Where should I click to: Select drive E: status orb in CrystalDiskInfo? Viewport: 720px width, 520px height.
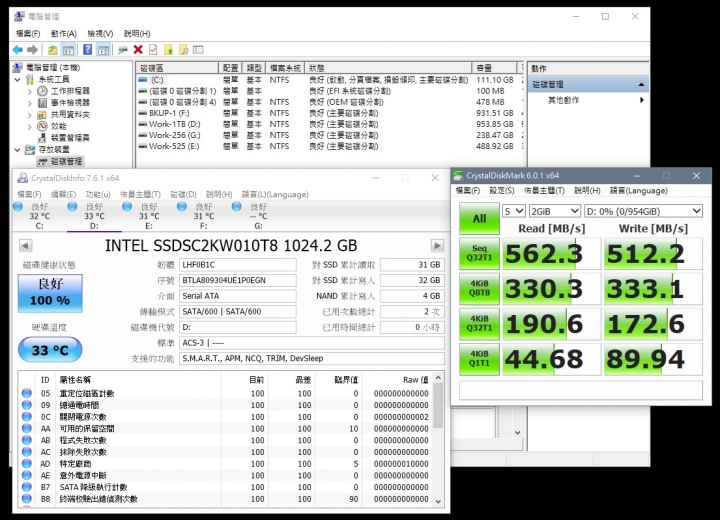[x=127, y=207]
